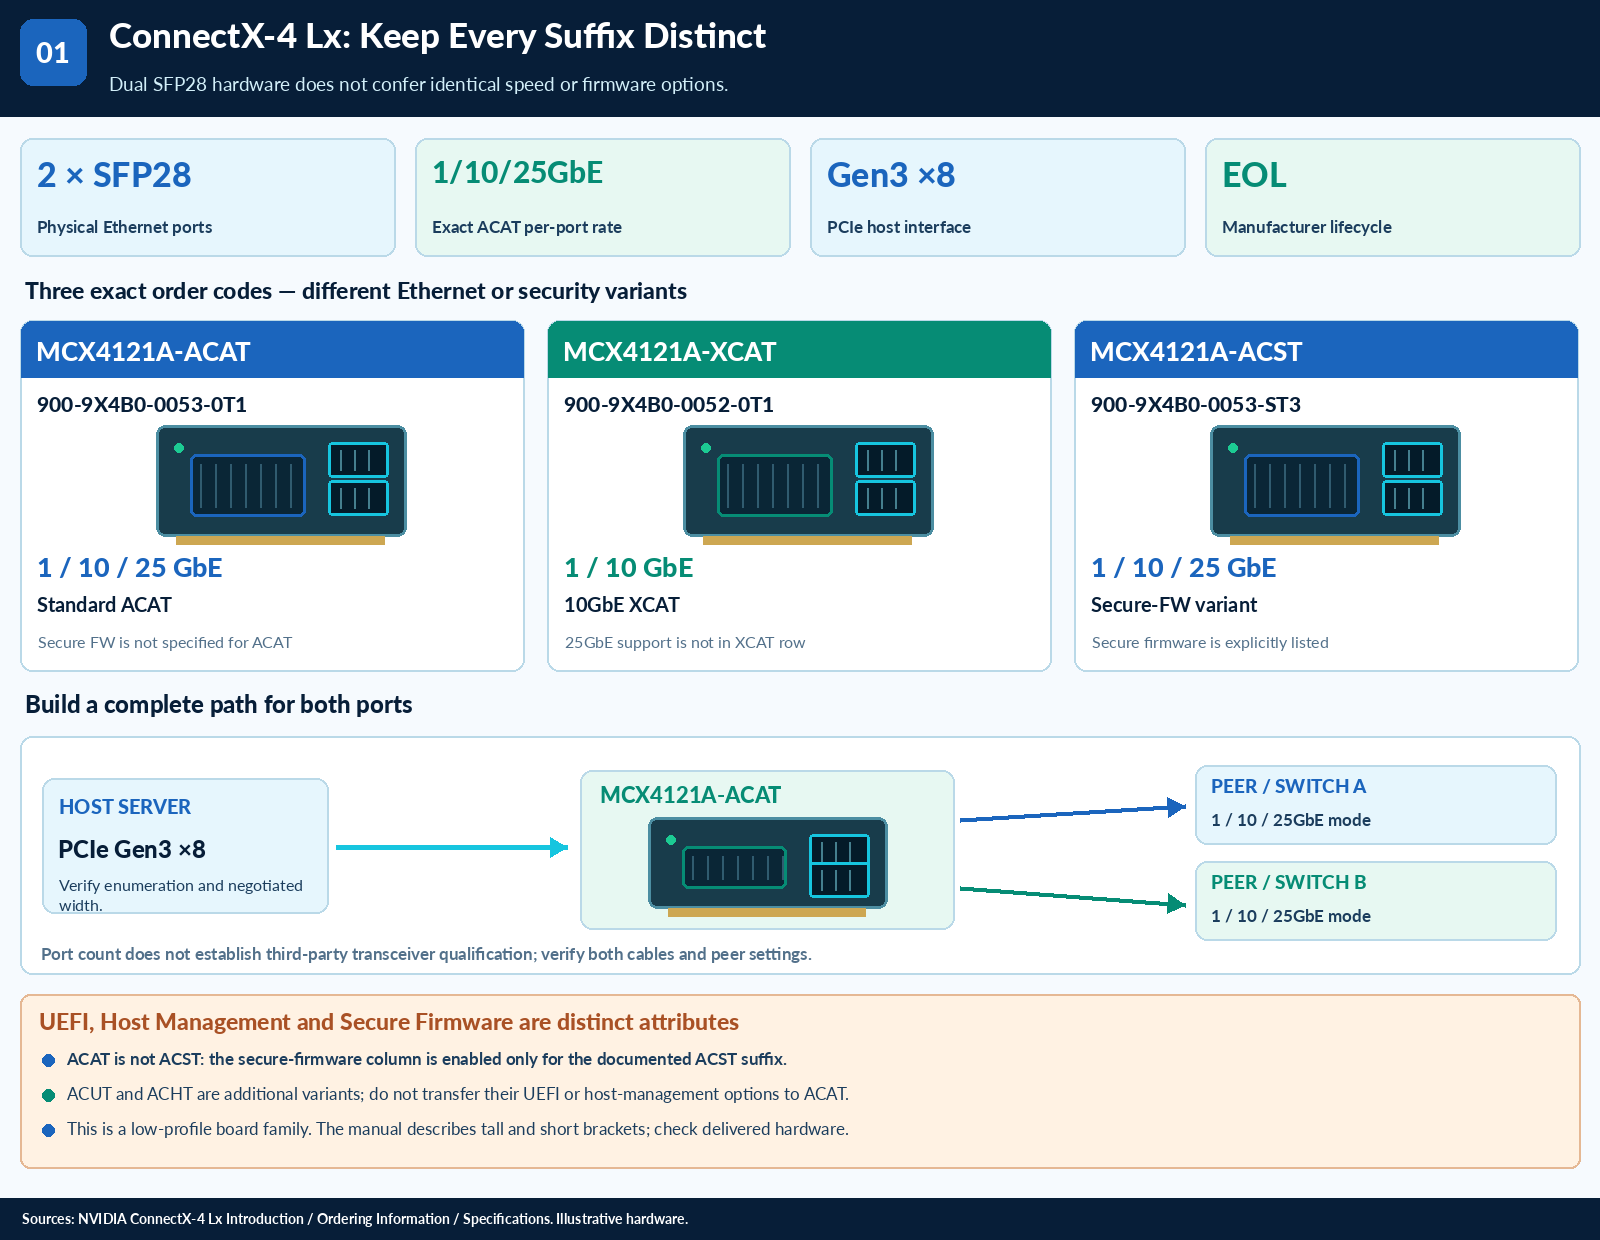Click the low-profile board family bullet text

(458, 1129)
